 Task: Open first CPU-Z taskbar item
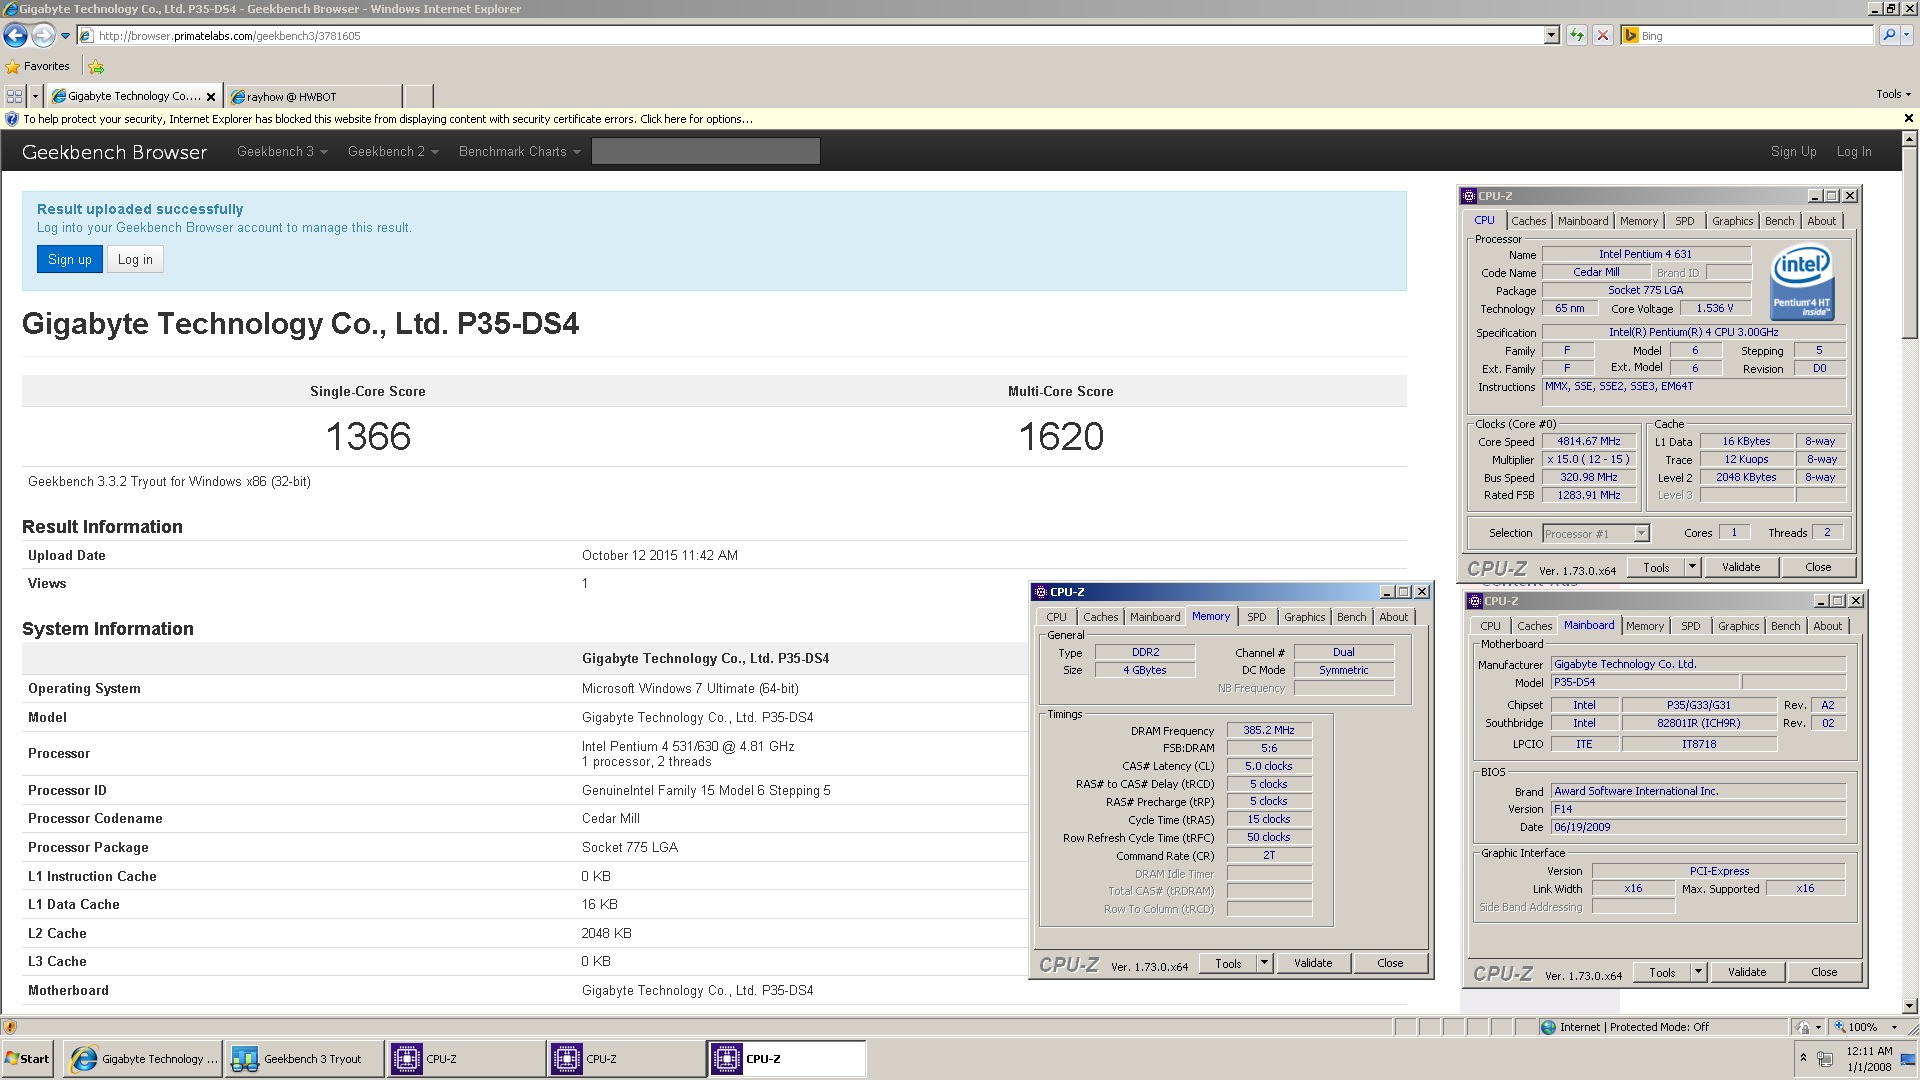(x=467, y=1058)
